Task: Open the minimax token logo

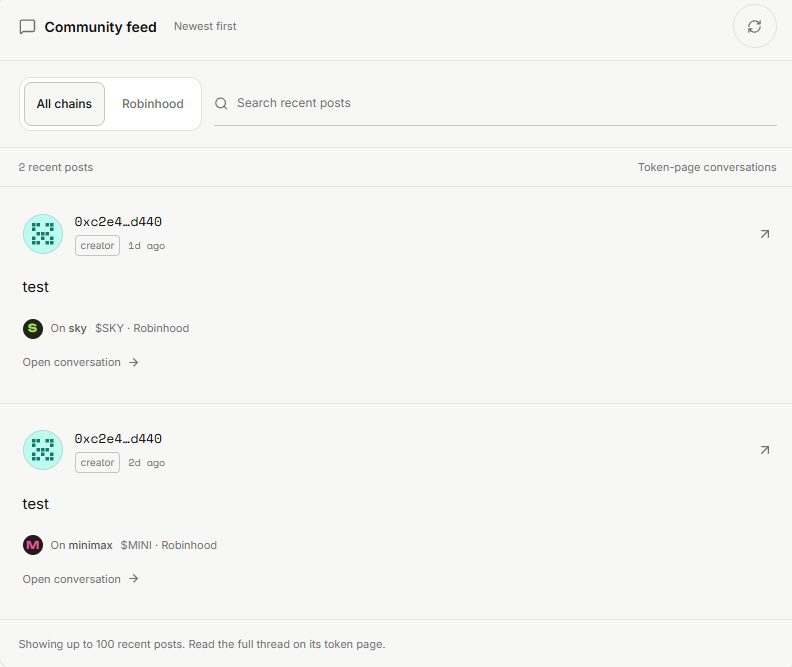Action: (33, 545)
